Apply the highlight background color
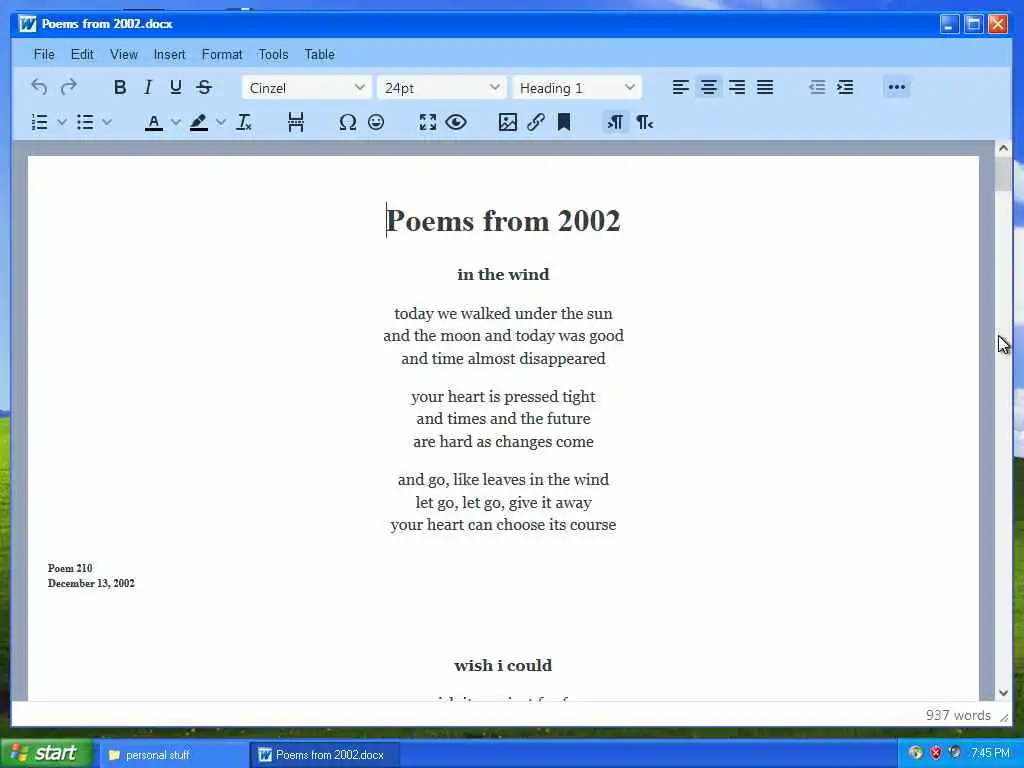The height and width of the screenshot is (768, 1024). coord(199,122)
